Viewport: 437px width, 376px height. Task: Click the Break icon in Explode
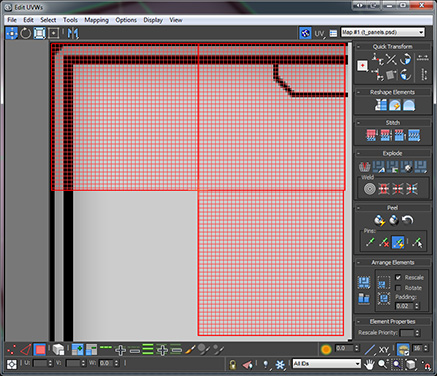pyautogui.click(x=364, y=167)
